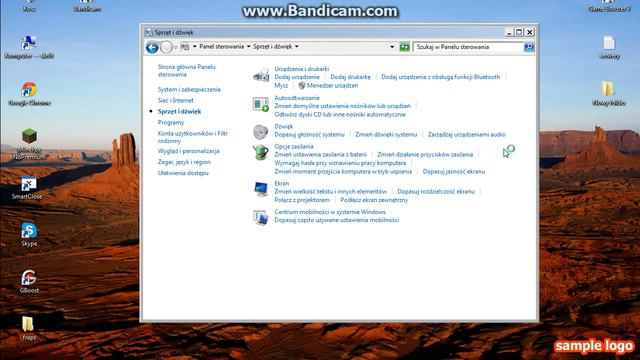
Task: Click Zmień ustawienia zasilania z baterii
Action: click(x=320, y=154)
